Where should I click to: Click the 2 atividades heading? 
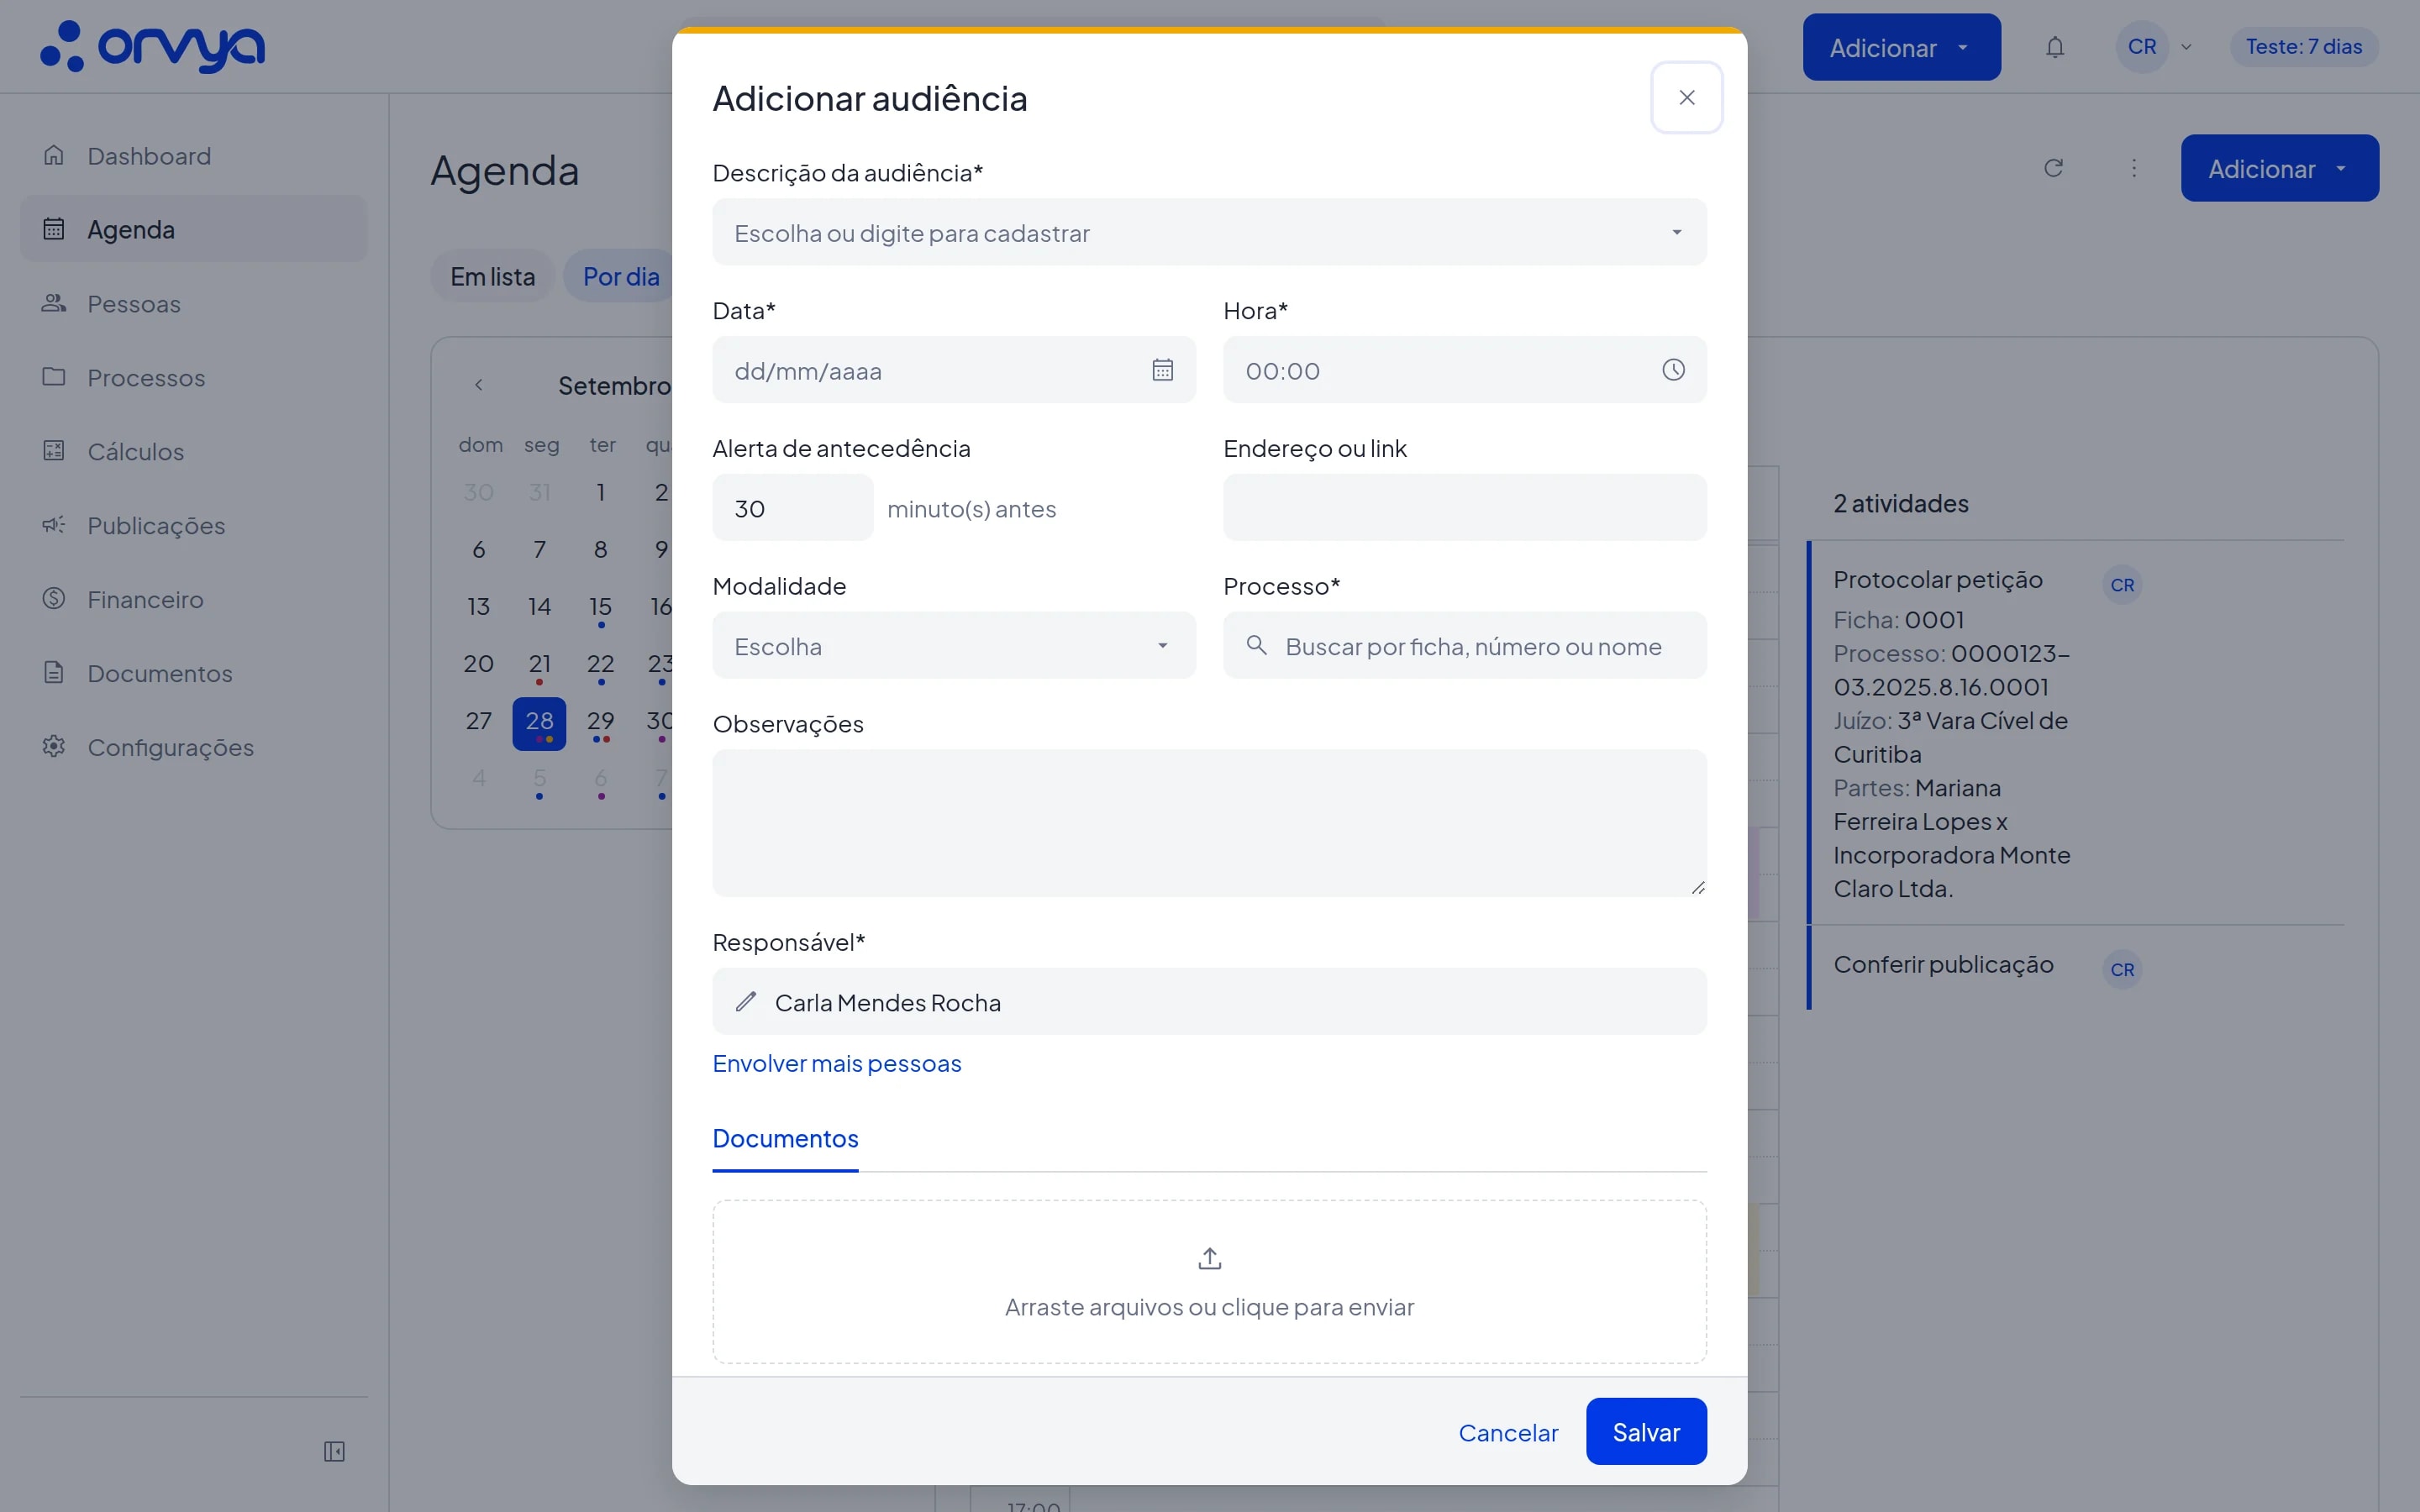click(1900, 503)
